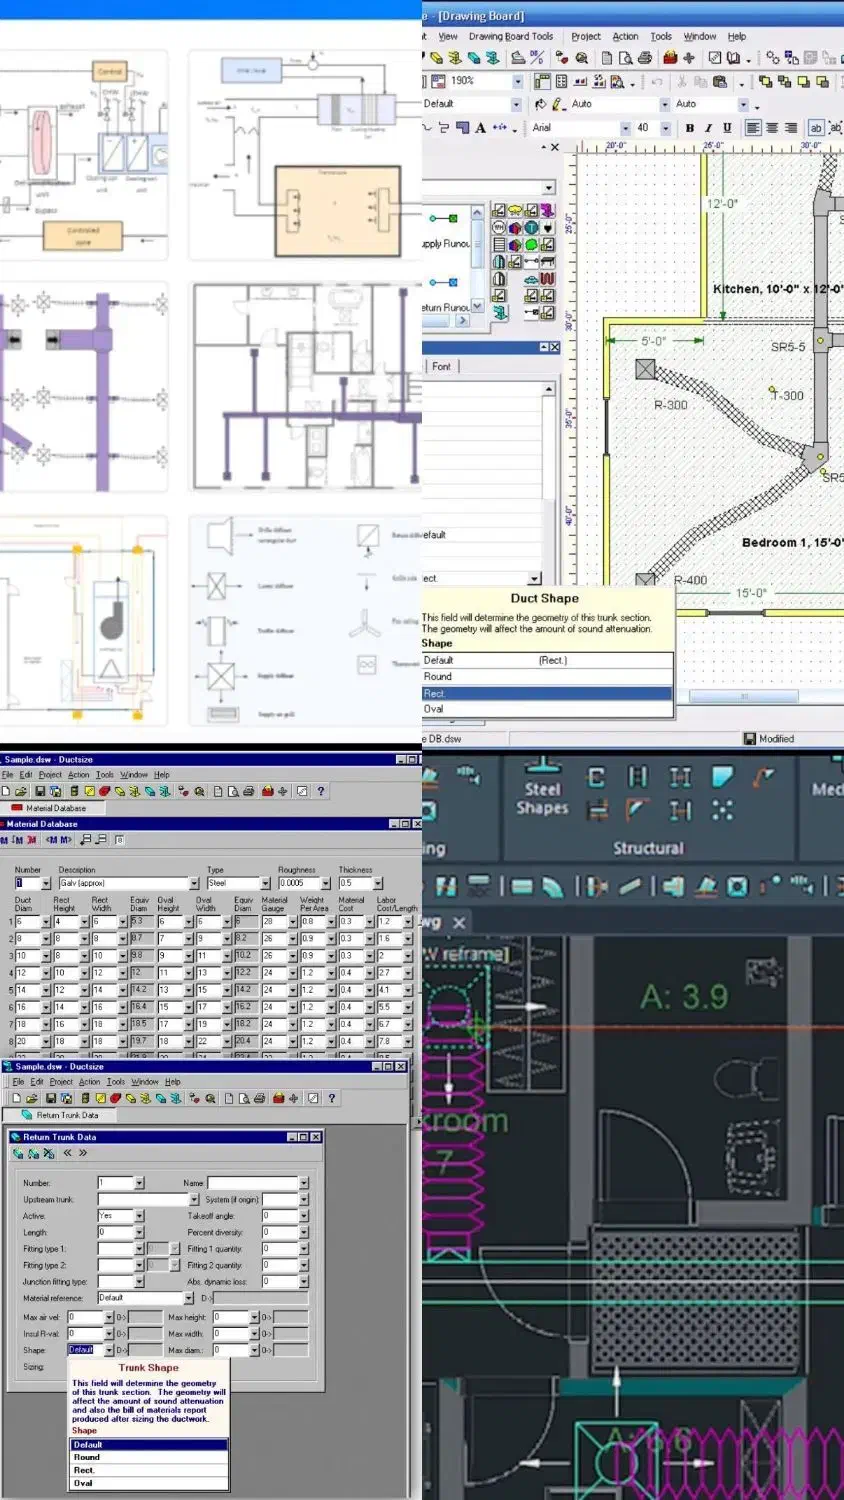This screenshot has width=844, height=1500.
Task: Select Oval in Duct Shape list
Action: coord(547,709)
